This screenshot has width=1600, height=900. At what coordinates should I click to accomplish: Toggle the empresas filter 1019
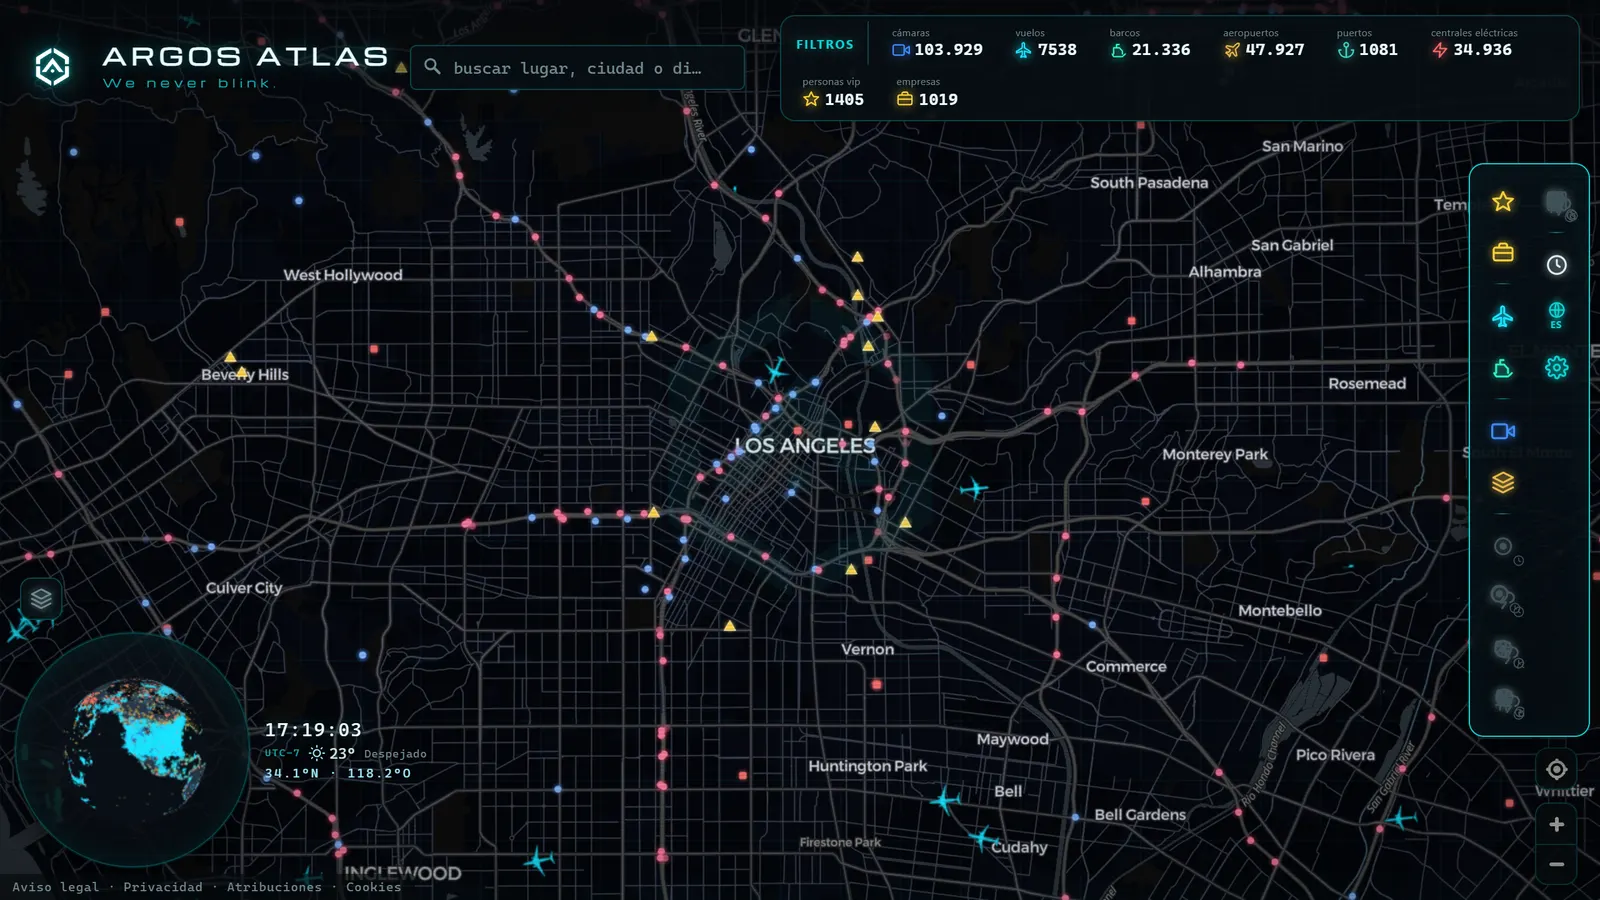927,93
